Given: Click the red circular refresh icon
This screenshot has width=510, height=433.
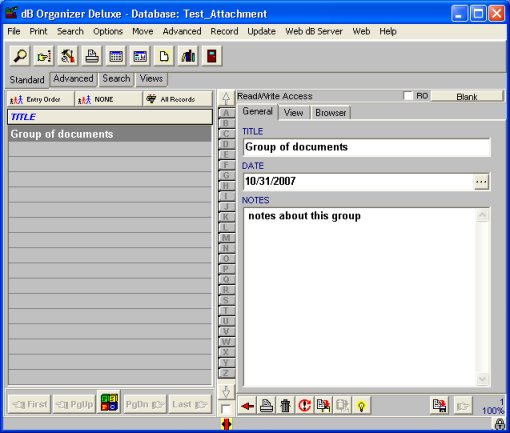Looking at the screenshot, I should click(304, 406).
